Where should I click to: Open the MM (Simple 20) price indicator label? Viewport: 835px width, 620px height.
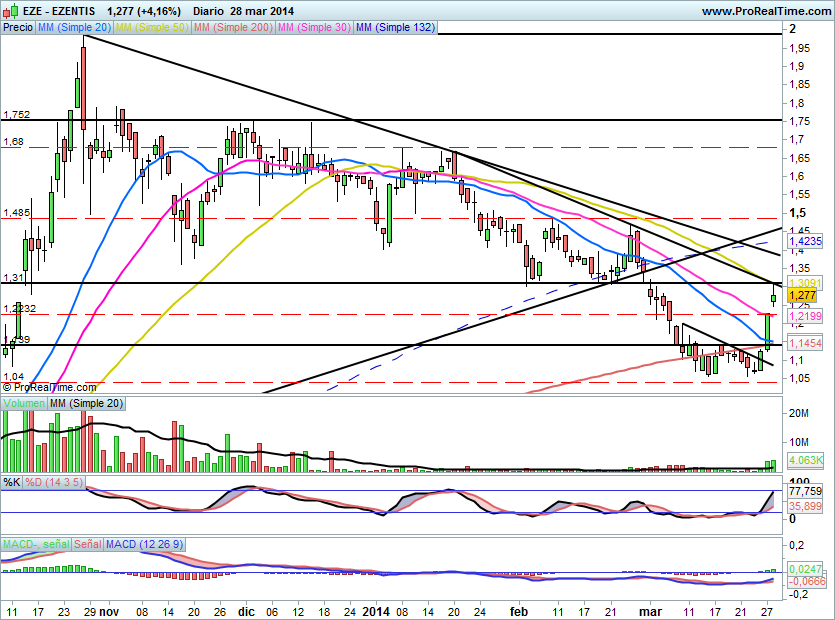[x=74, y=27]
